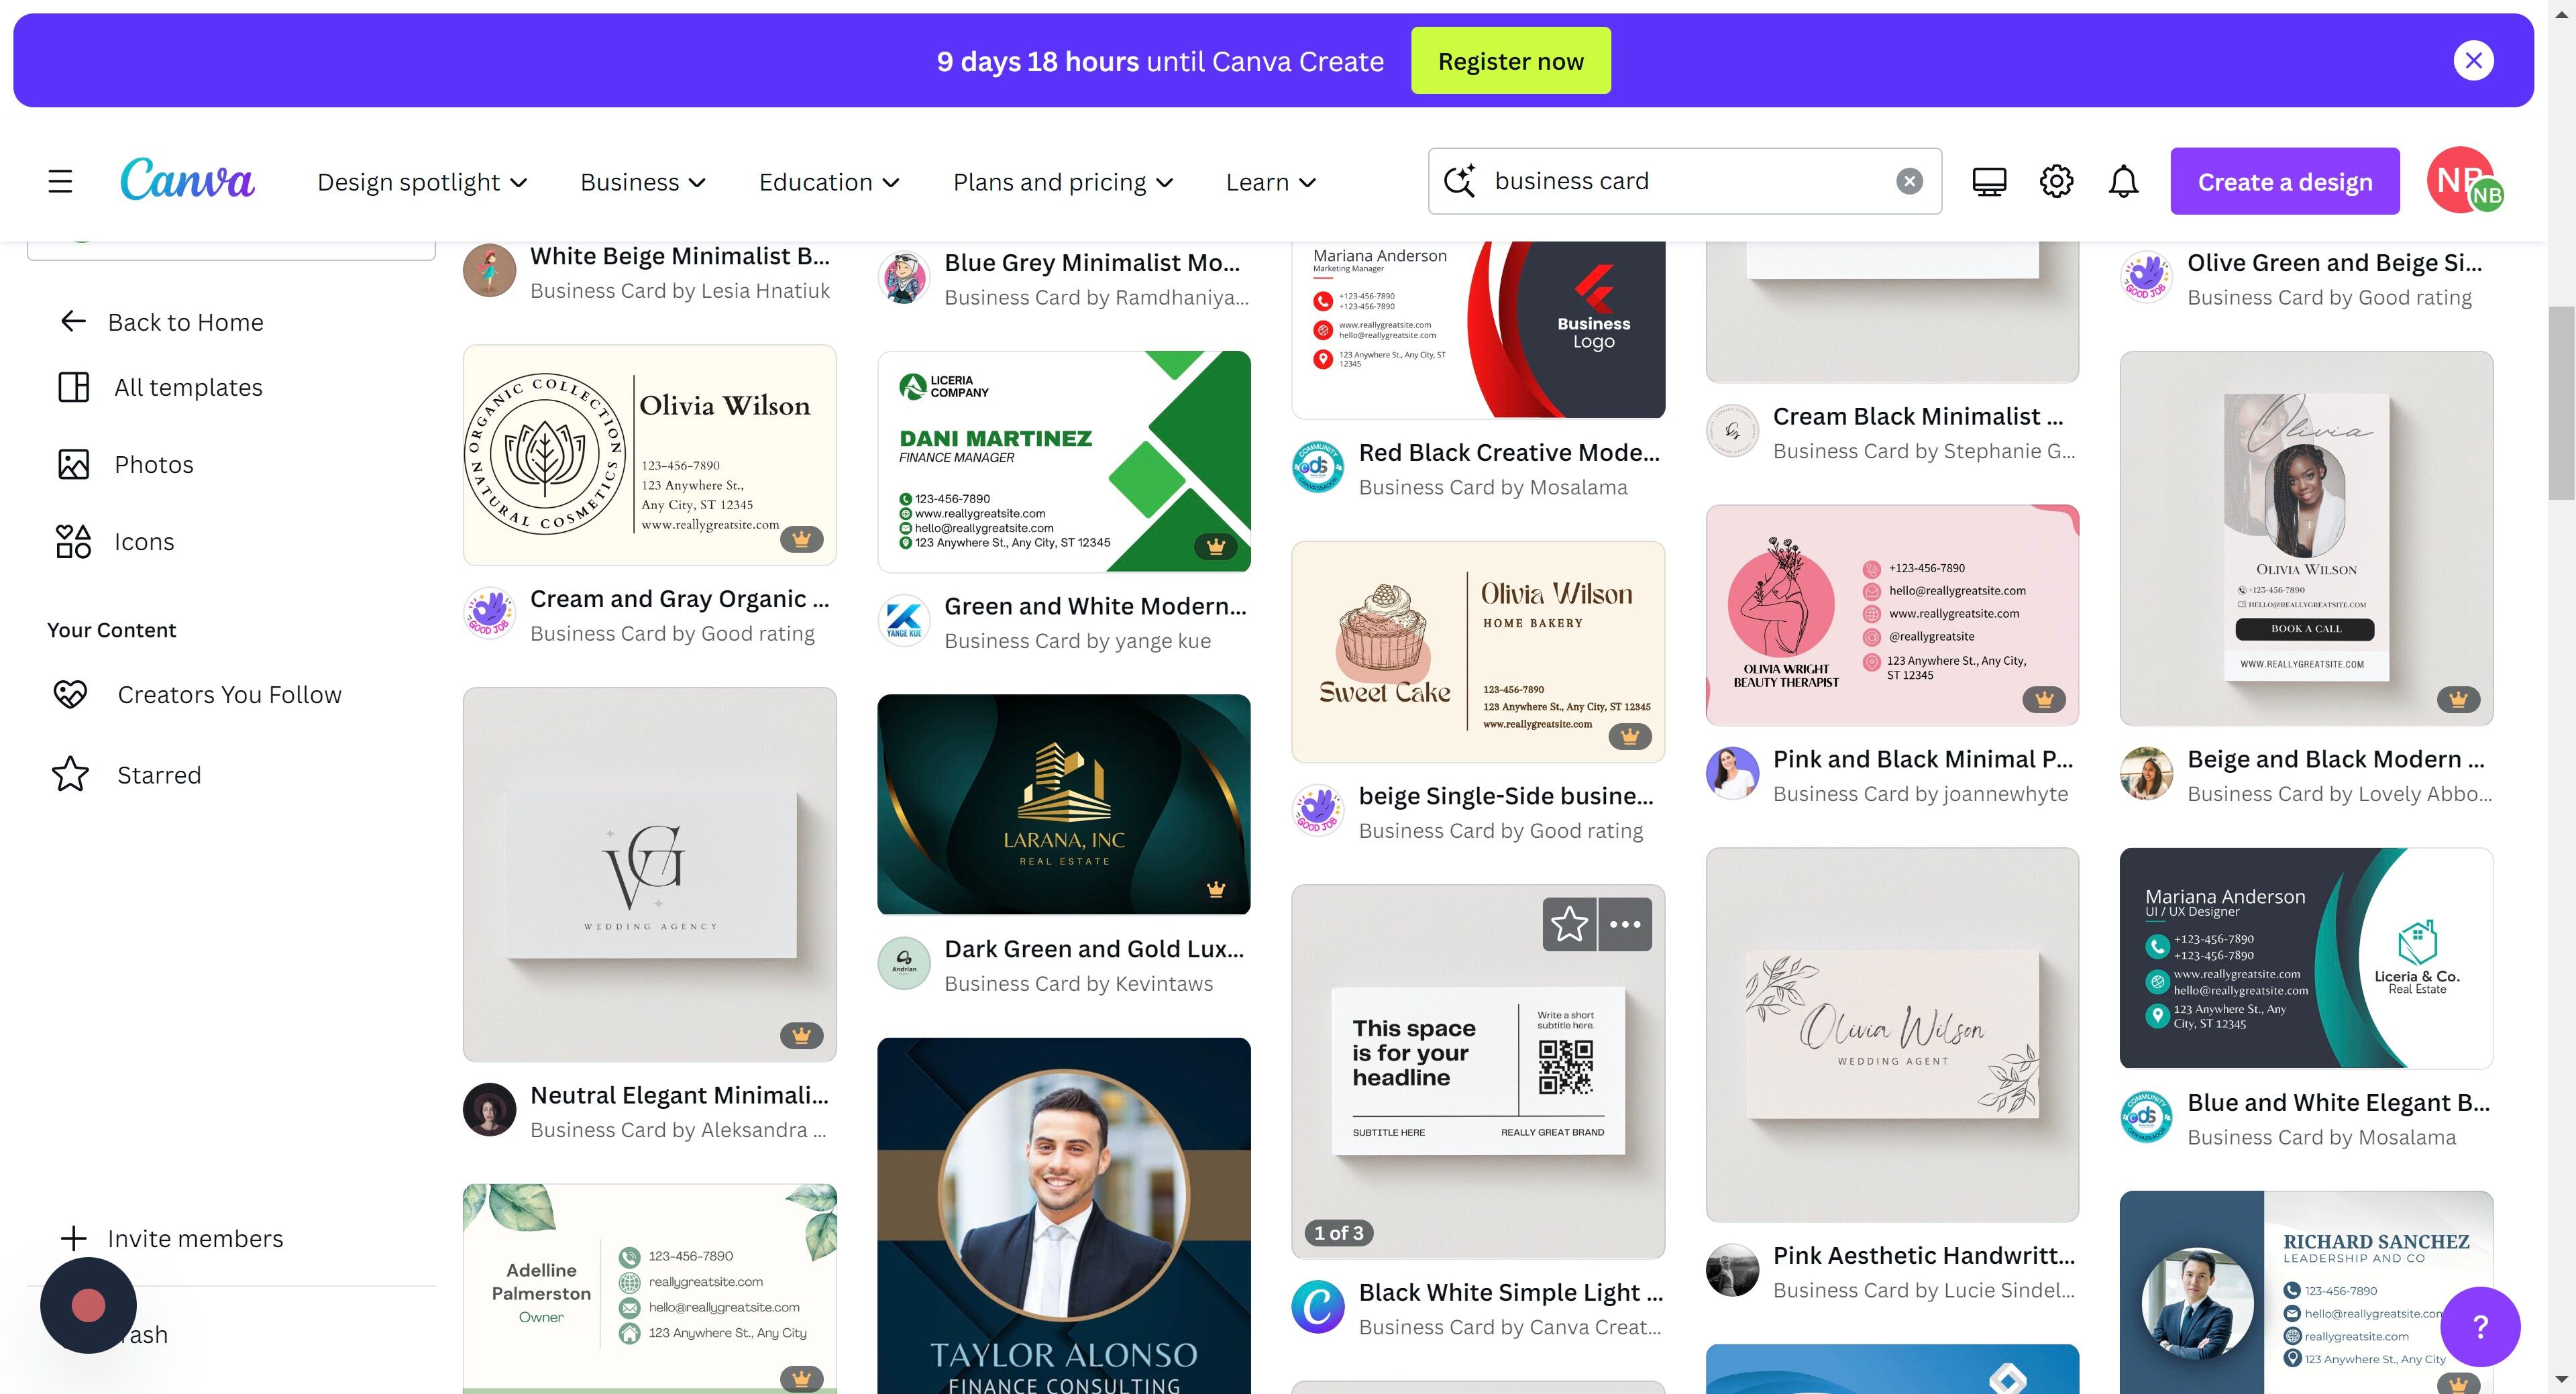Open the Learn dropdown menu
This screenshot has width=2576, height=1394.
tap(1270, 182)
